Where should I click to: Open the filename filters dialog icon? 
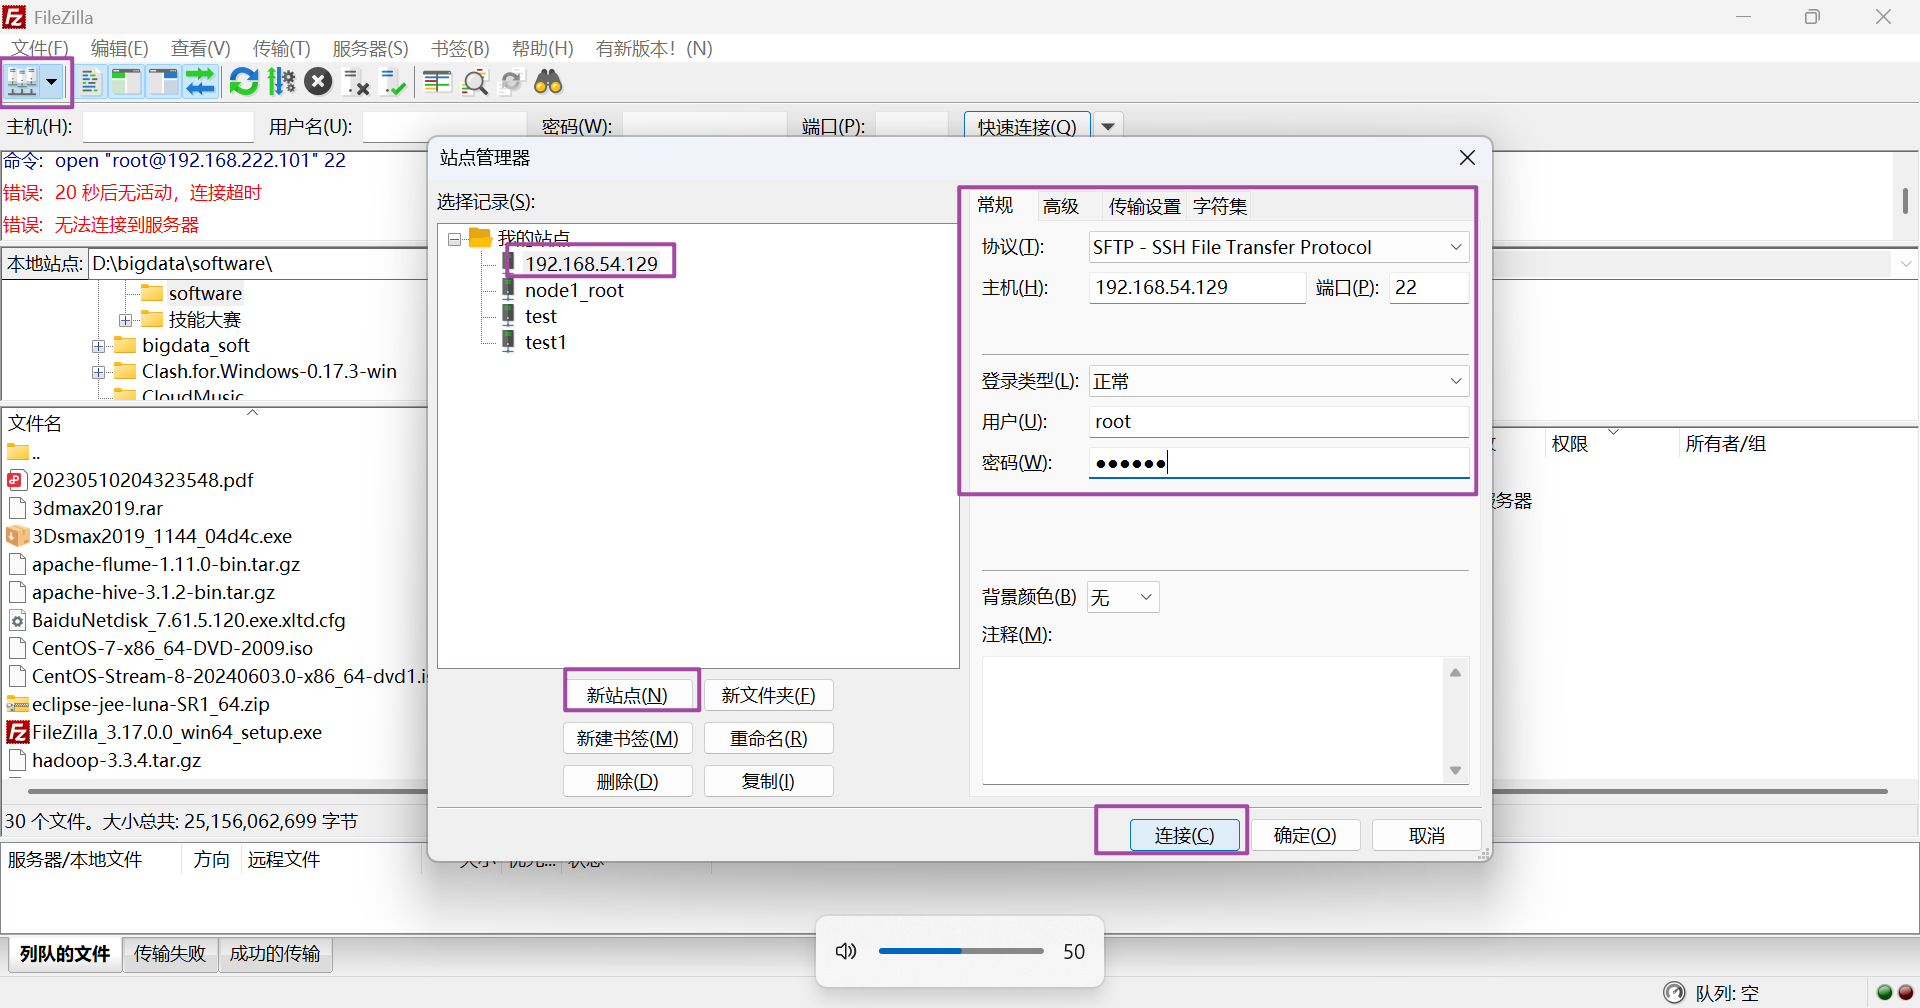437,82
